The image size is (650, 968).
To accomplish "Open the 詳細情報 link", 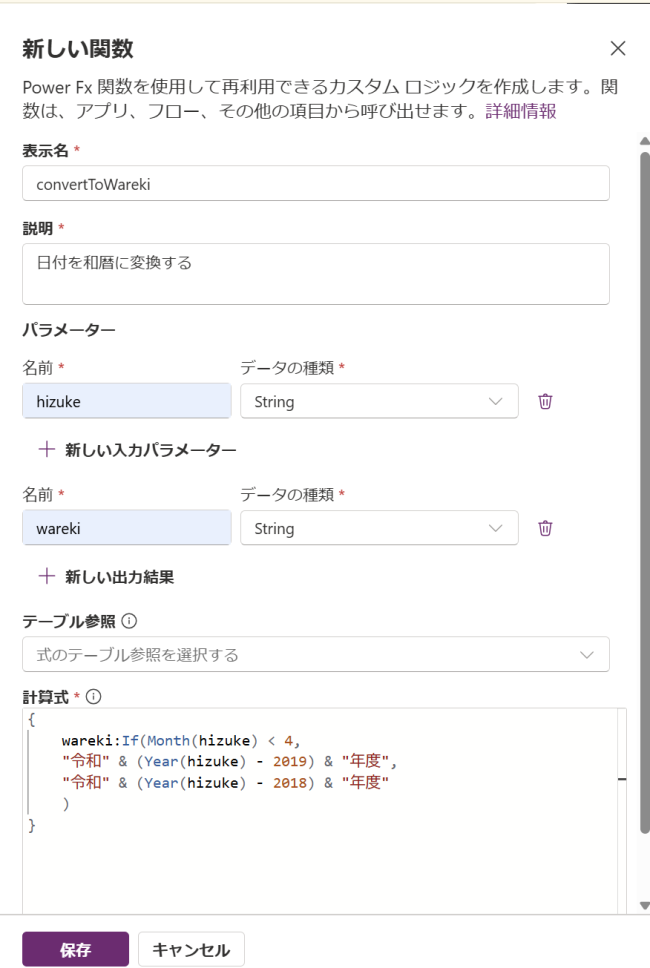I will (520, 111).
